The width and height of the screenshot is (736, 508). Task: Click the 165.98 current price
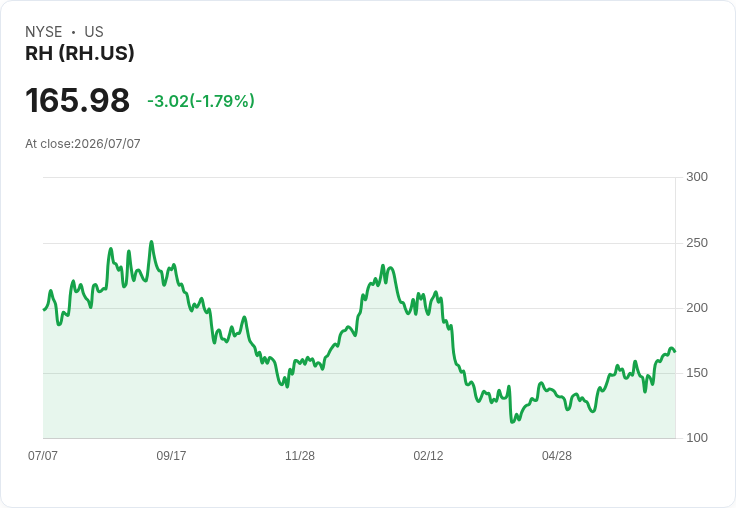coord(77,100)
